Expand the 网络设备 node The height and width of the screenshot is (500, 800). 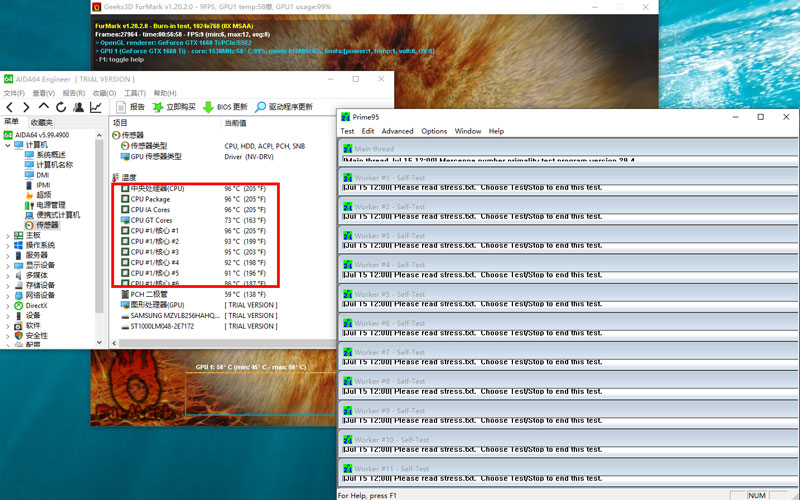8,295
